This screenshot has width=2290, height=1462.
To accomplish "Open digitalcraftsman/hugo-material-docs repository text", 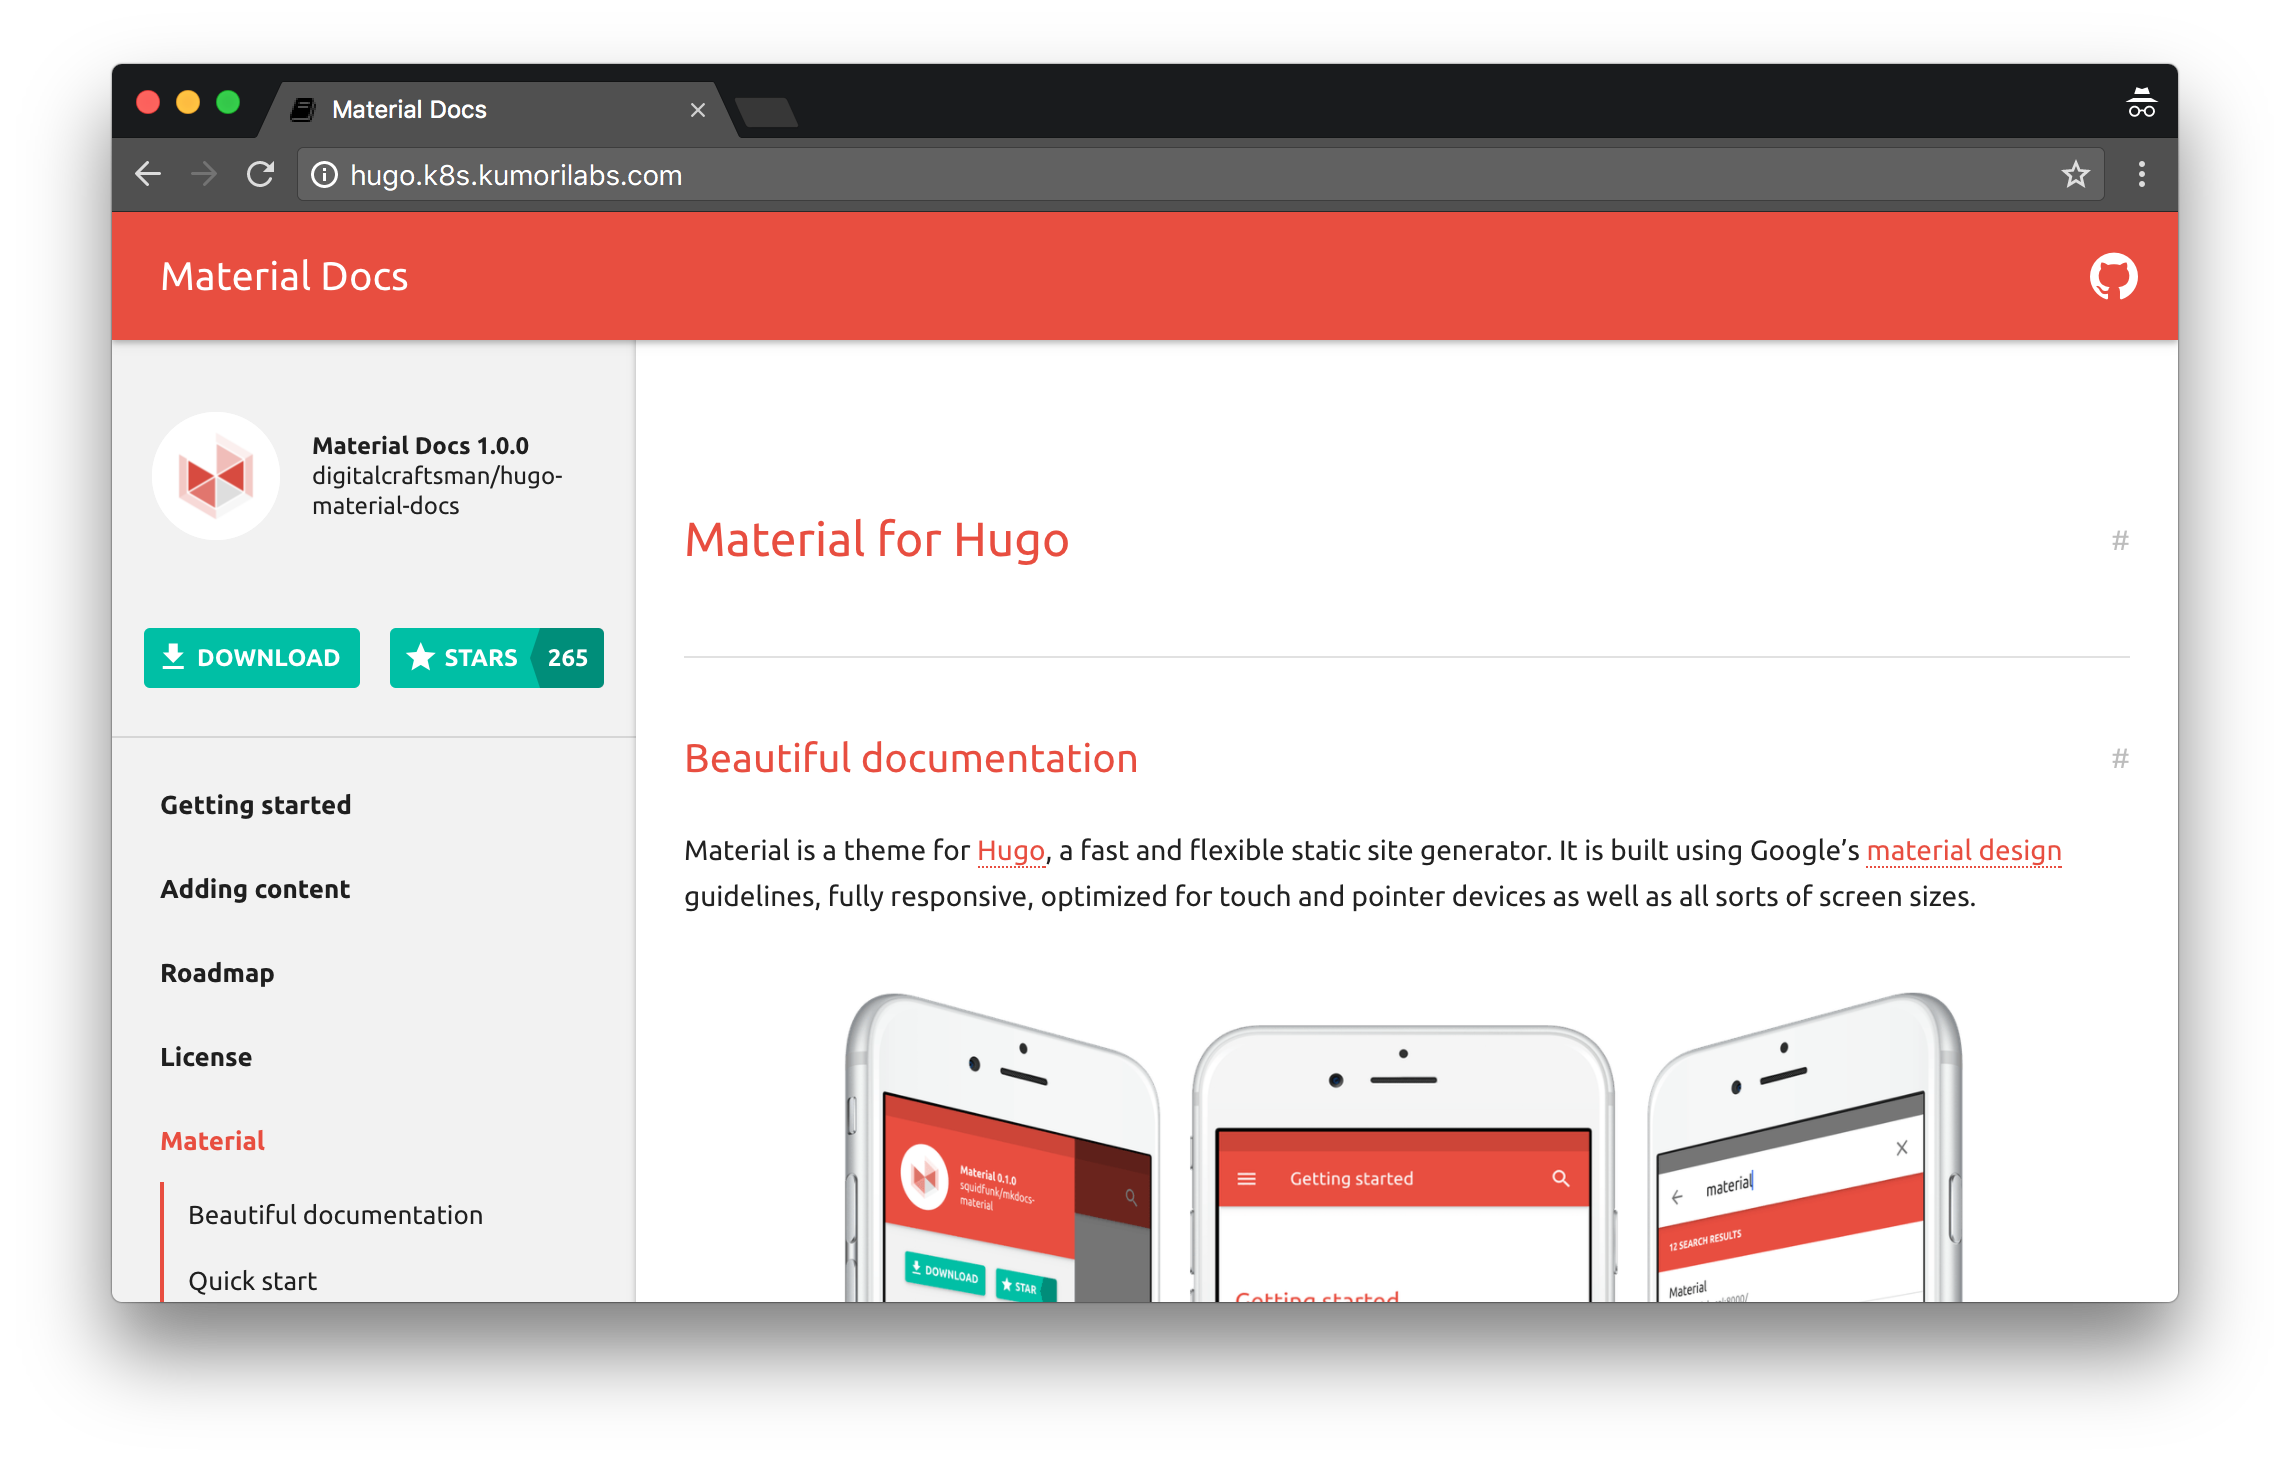I will click(437, 491).
